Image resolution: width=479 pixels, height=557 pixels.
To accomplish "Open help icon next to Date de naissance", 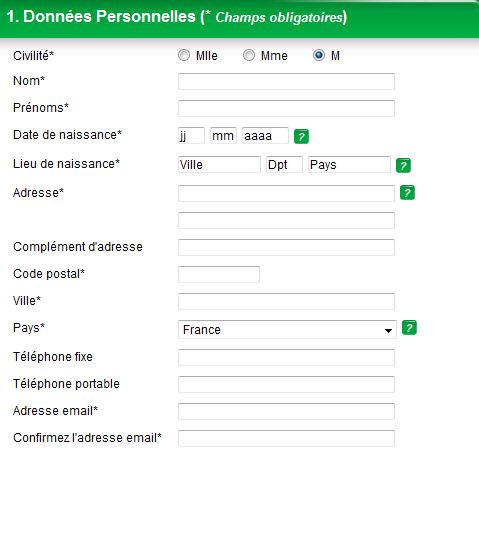I will (x=301, y=136).
